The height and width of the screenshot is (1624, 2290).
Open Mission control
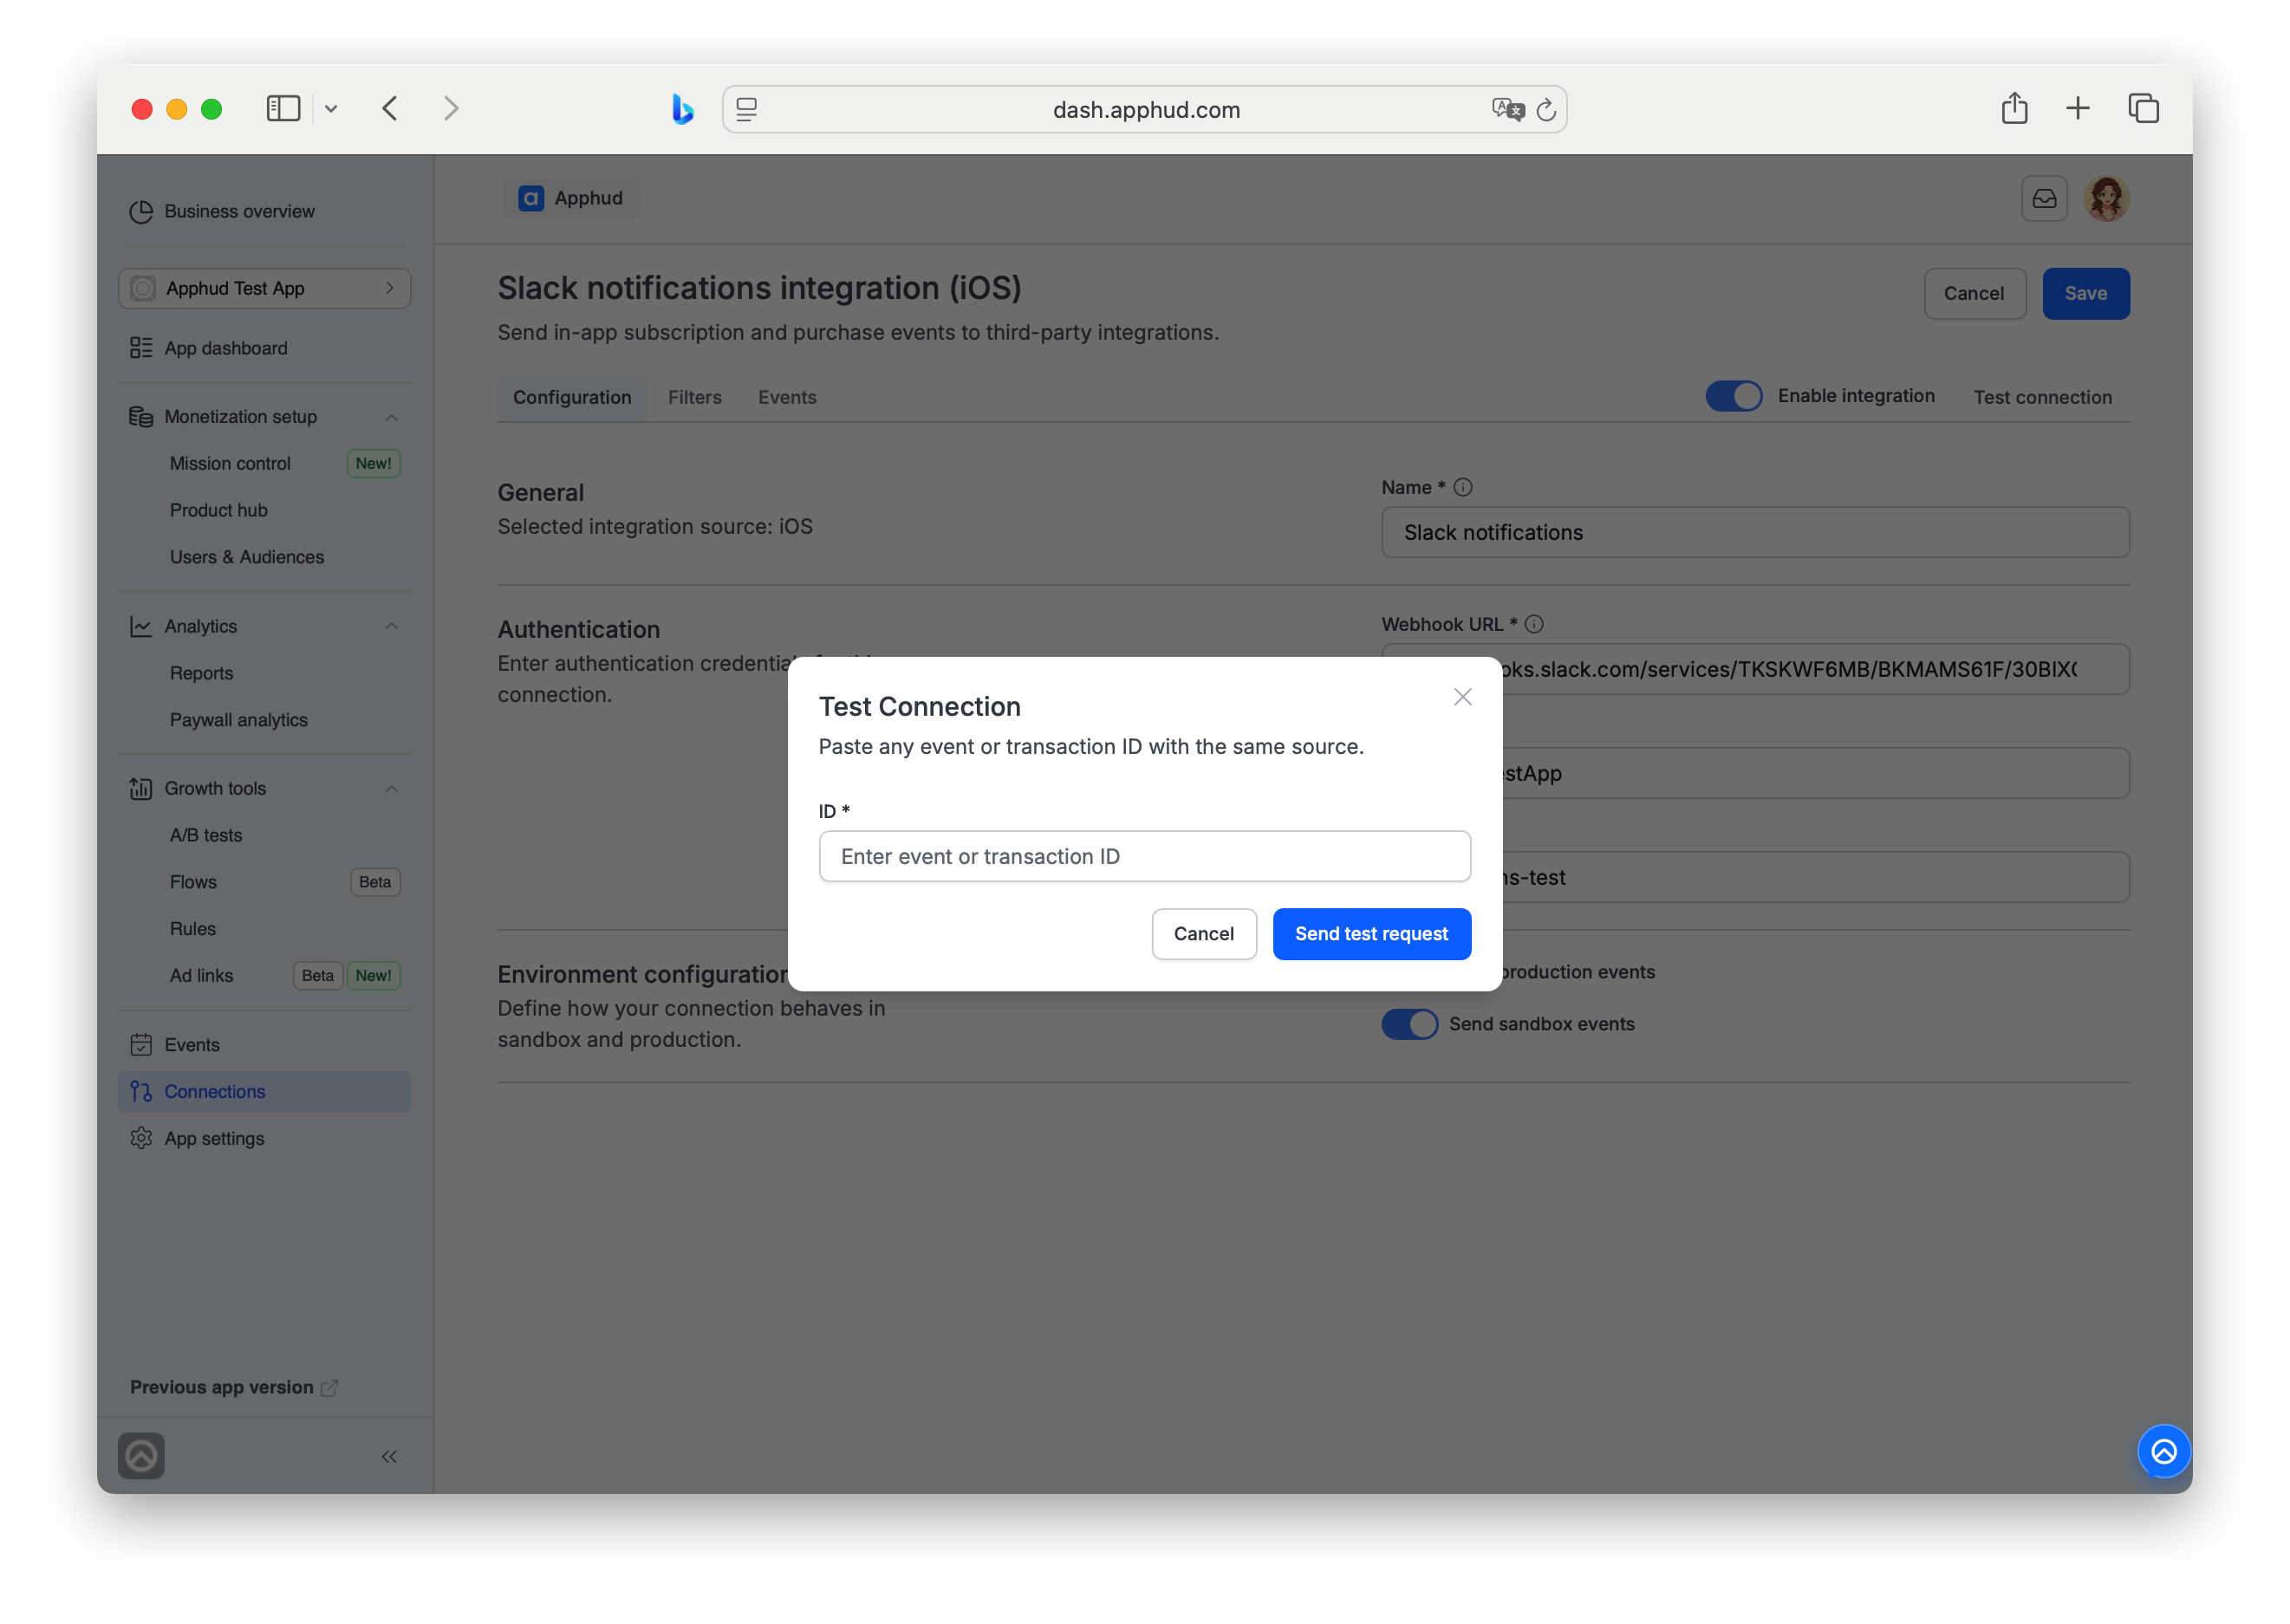click(230, 464)
